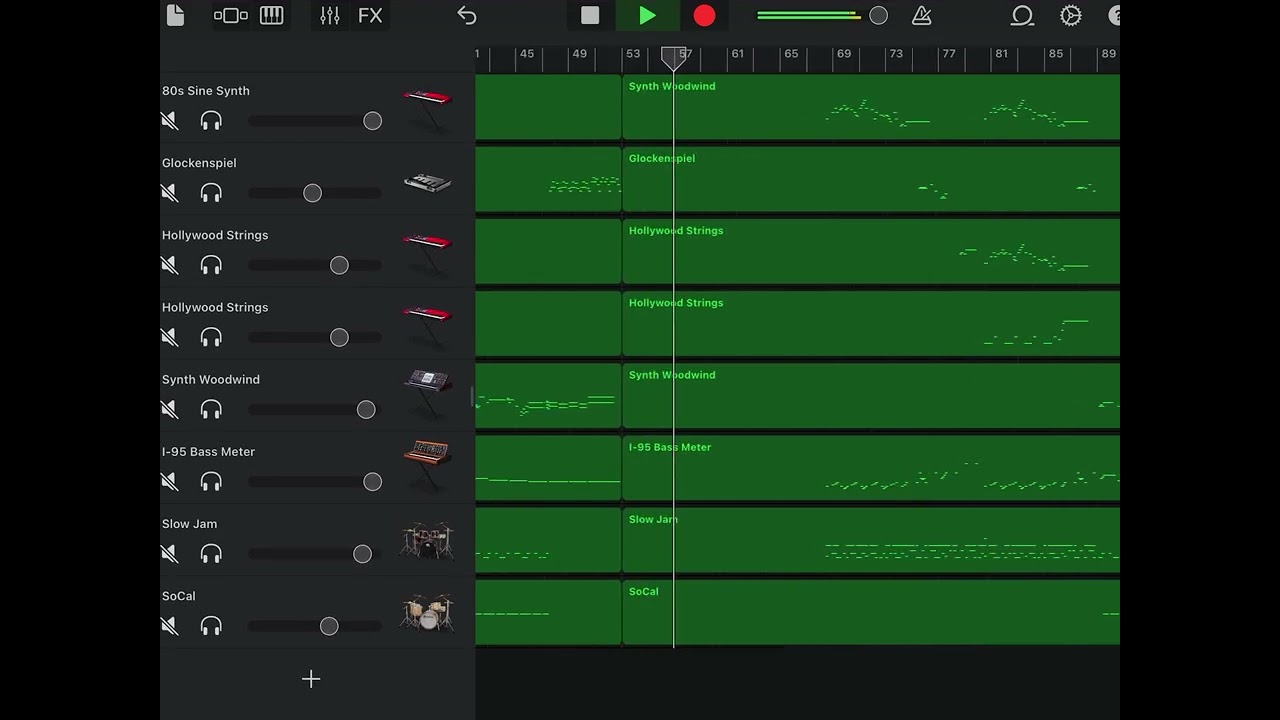Select the Glockenspiel region starting bar 53
The height and width of the screenshot is (720, 1280).
[871, 179]
